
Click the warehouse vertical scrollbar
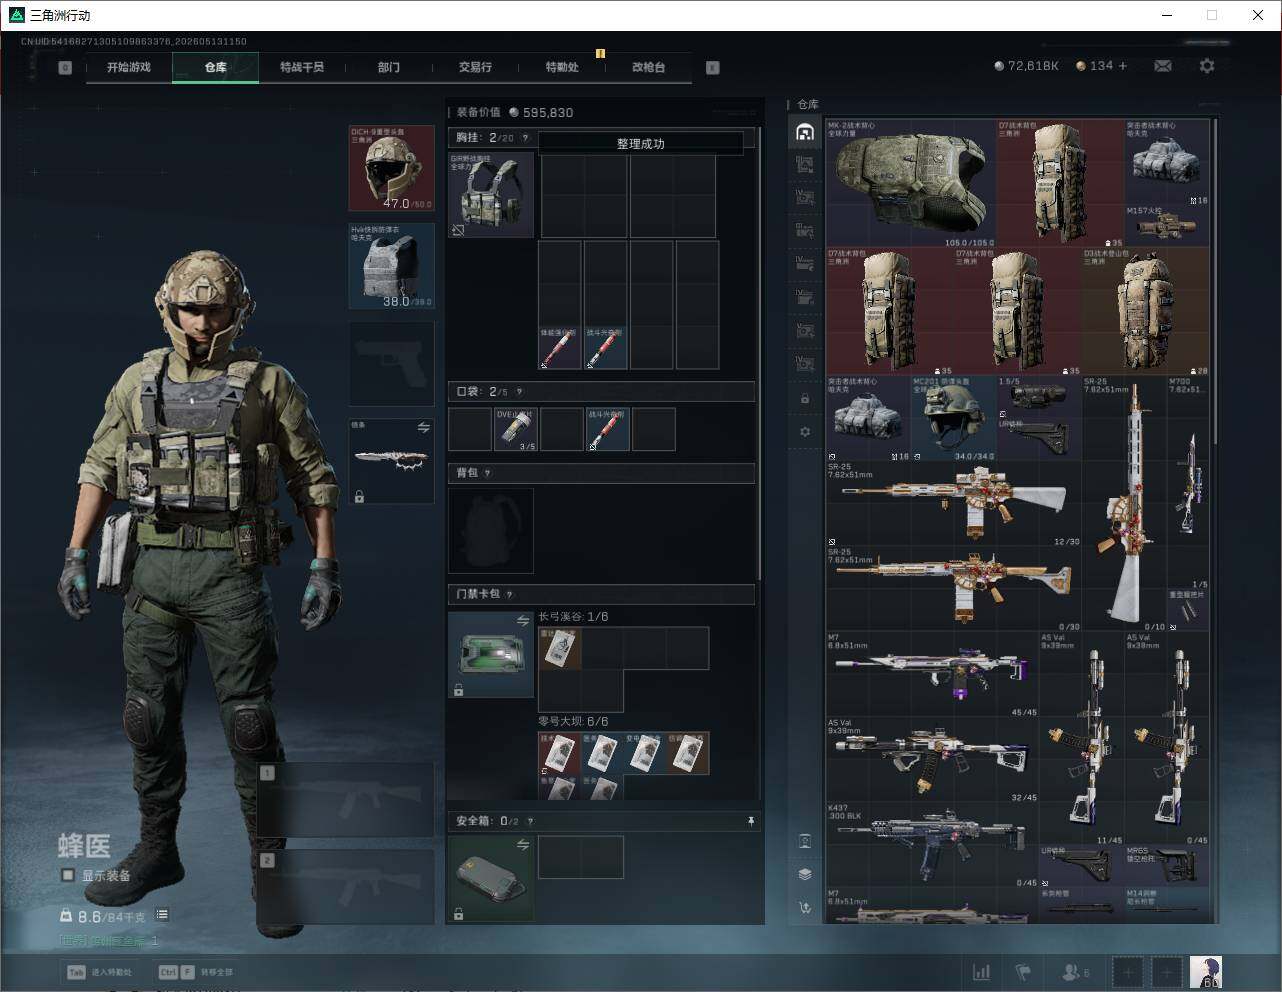1215,282
